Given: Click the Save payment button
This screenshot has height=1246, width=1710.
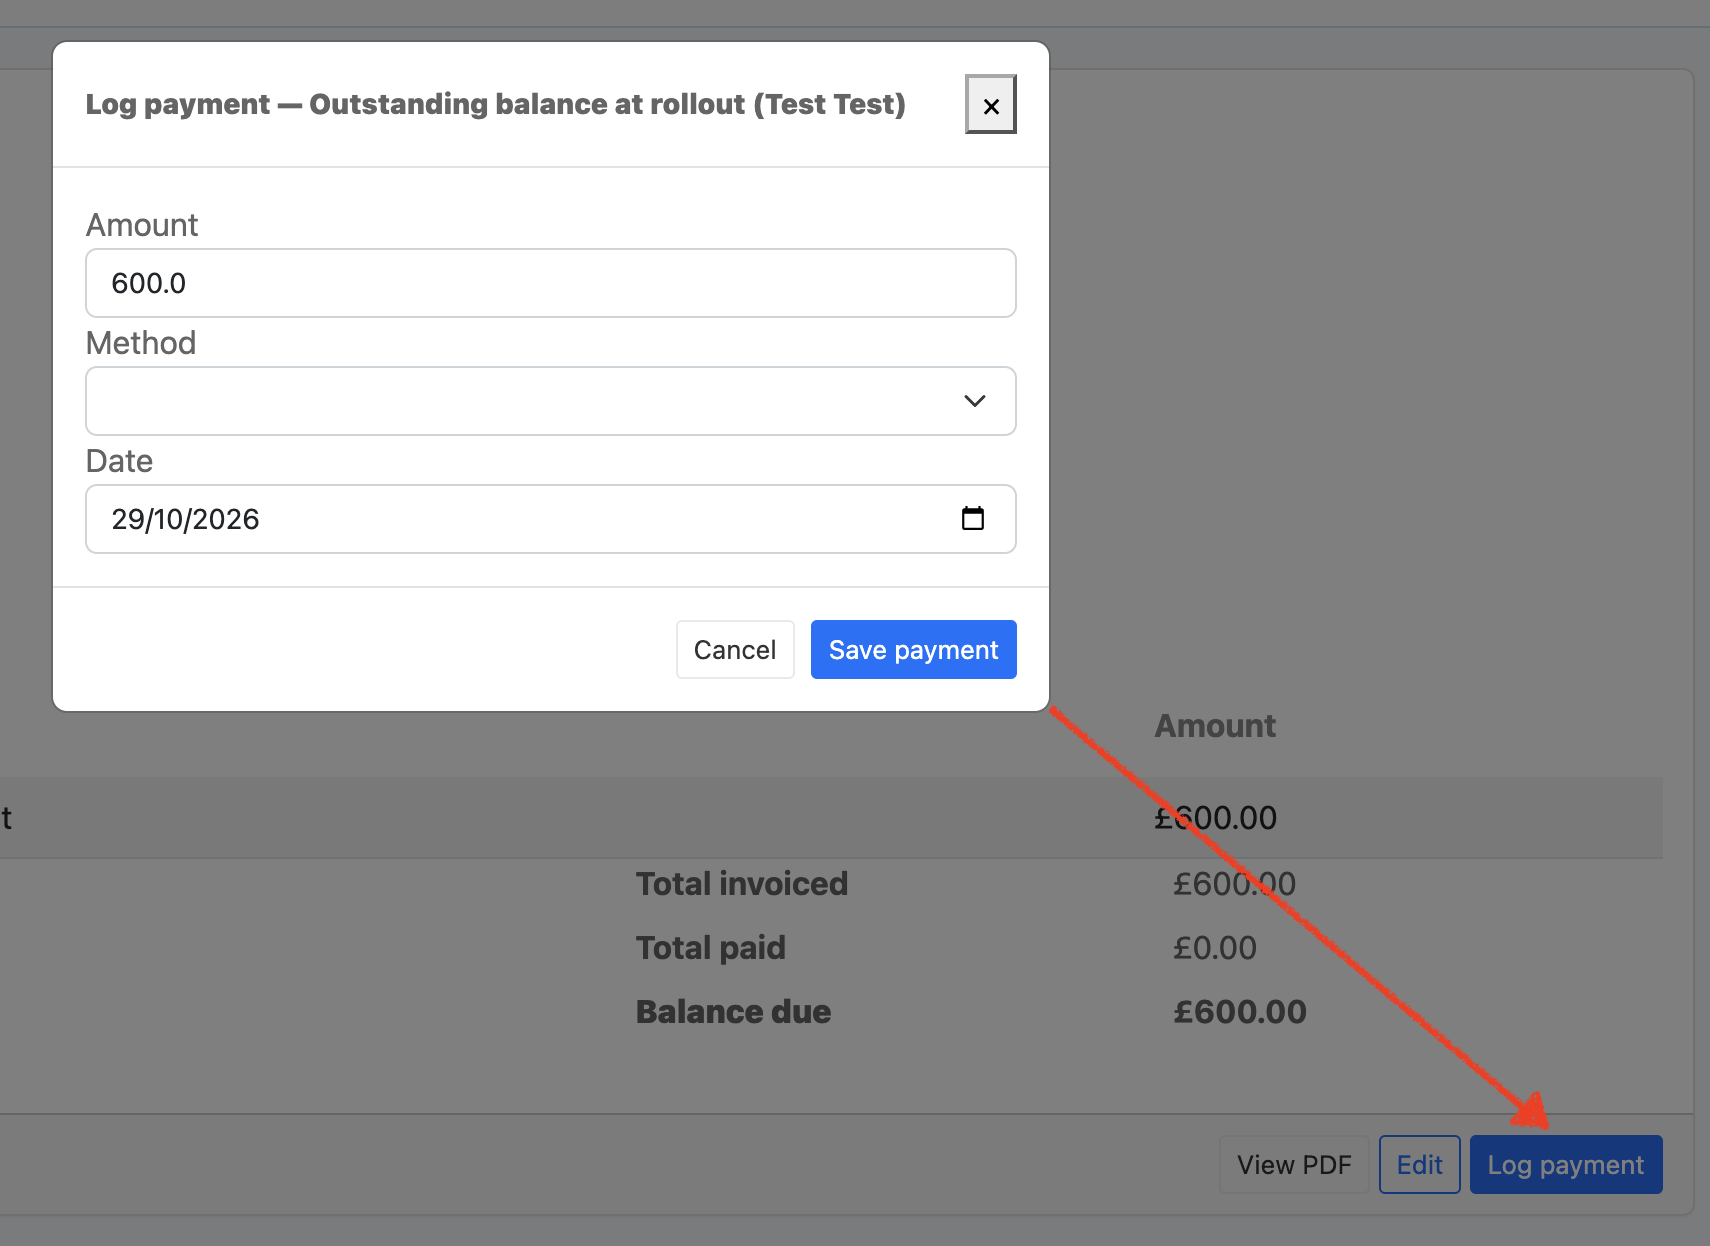Looking at the screenshot, I should [913, 650].
